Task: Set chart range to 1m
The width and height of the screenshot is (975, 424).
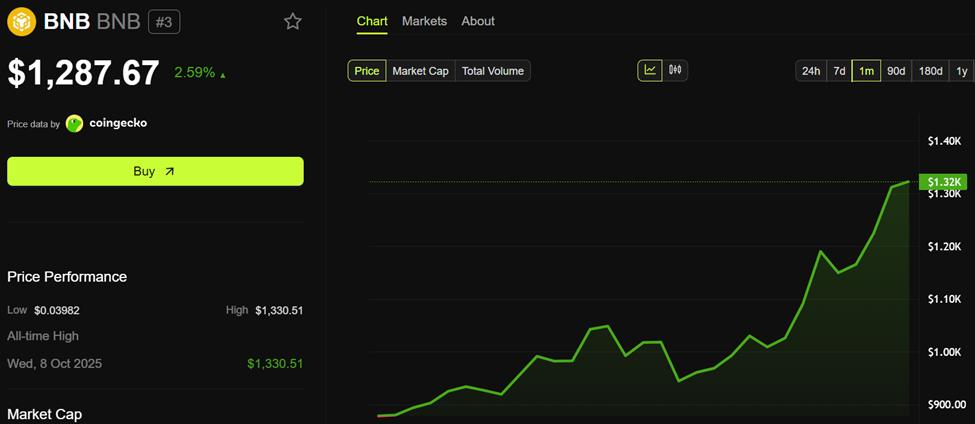Action: [866, 71]
